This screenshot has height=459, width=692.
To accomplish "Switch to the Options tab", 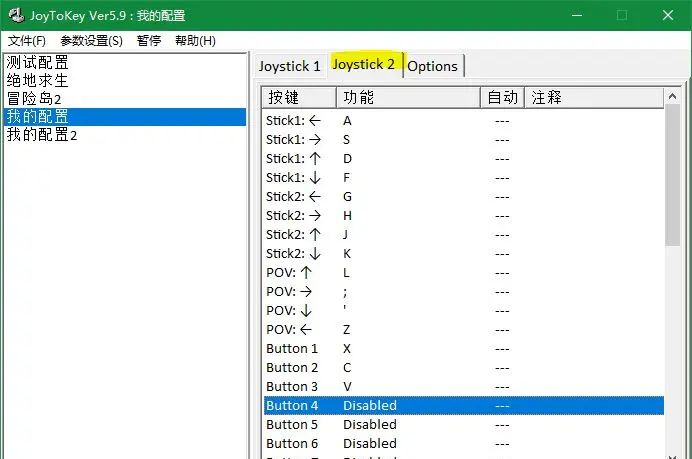I will [432, 66].
